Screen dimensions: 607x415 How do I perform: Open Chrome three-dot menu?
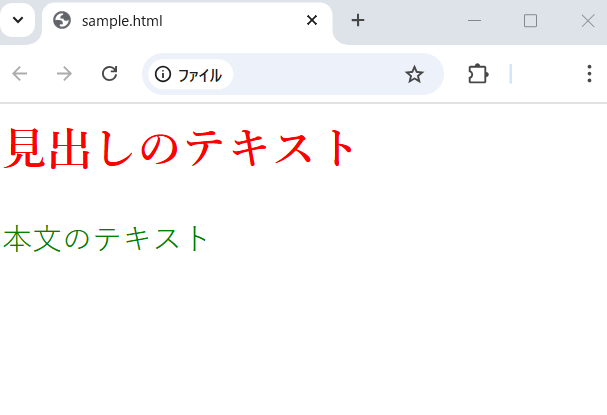[589, 74]
